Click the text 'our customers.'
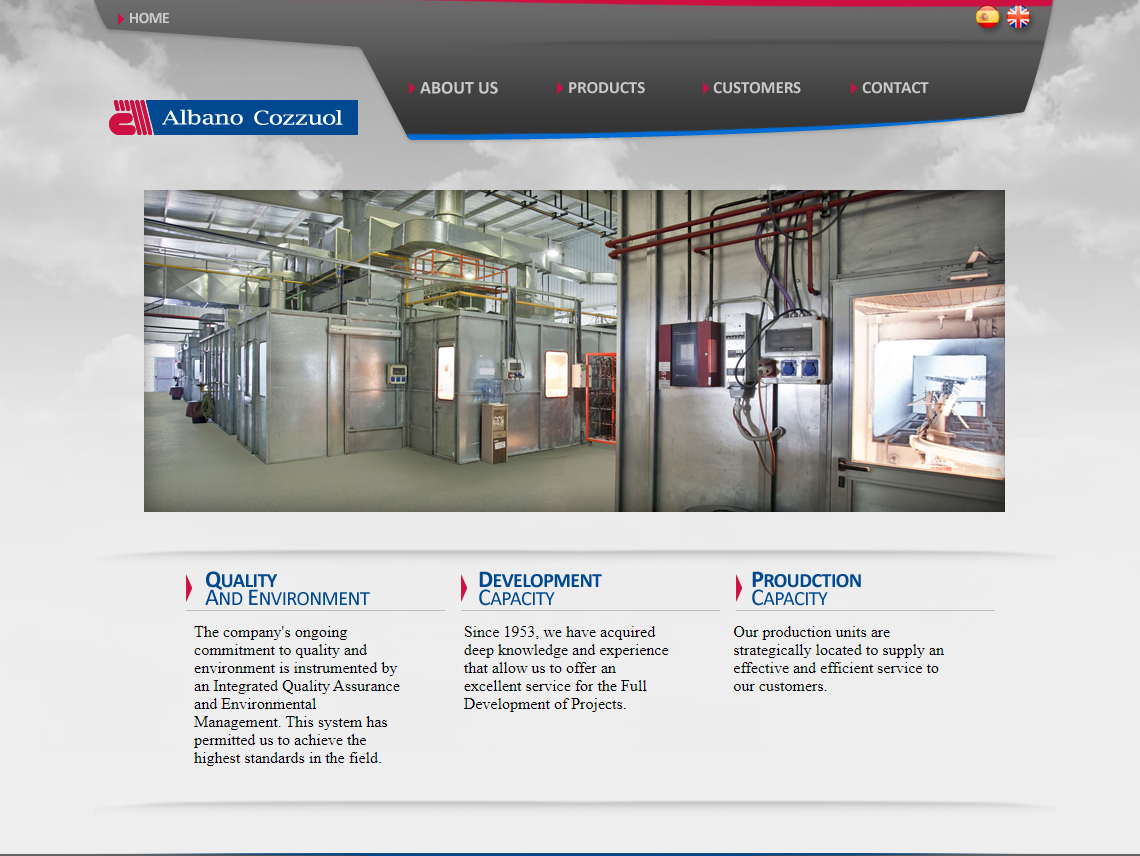 [x=780, y=686]
